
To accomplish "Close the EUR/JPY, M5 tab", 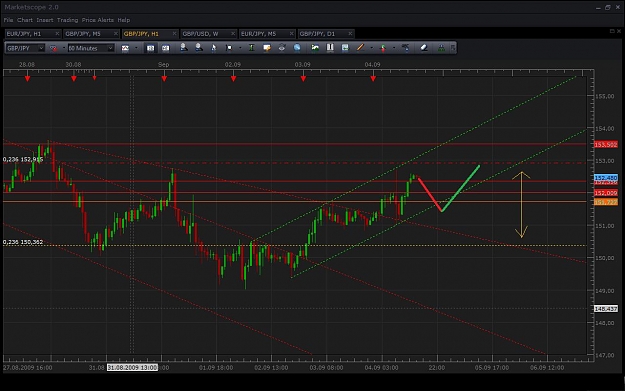I will (291, 34).
